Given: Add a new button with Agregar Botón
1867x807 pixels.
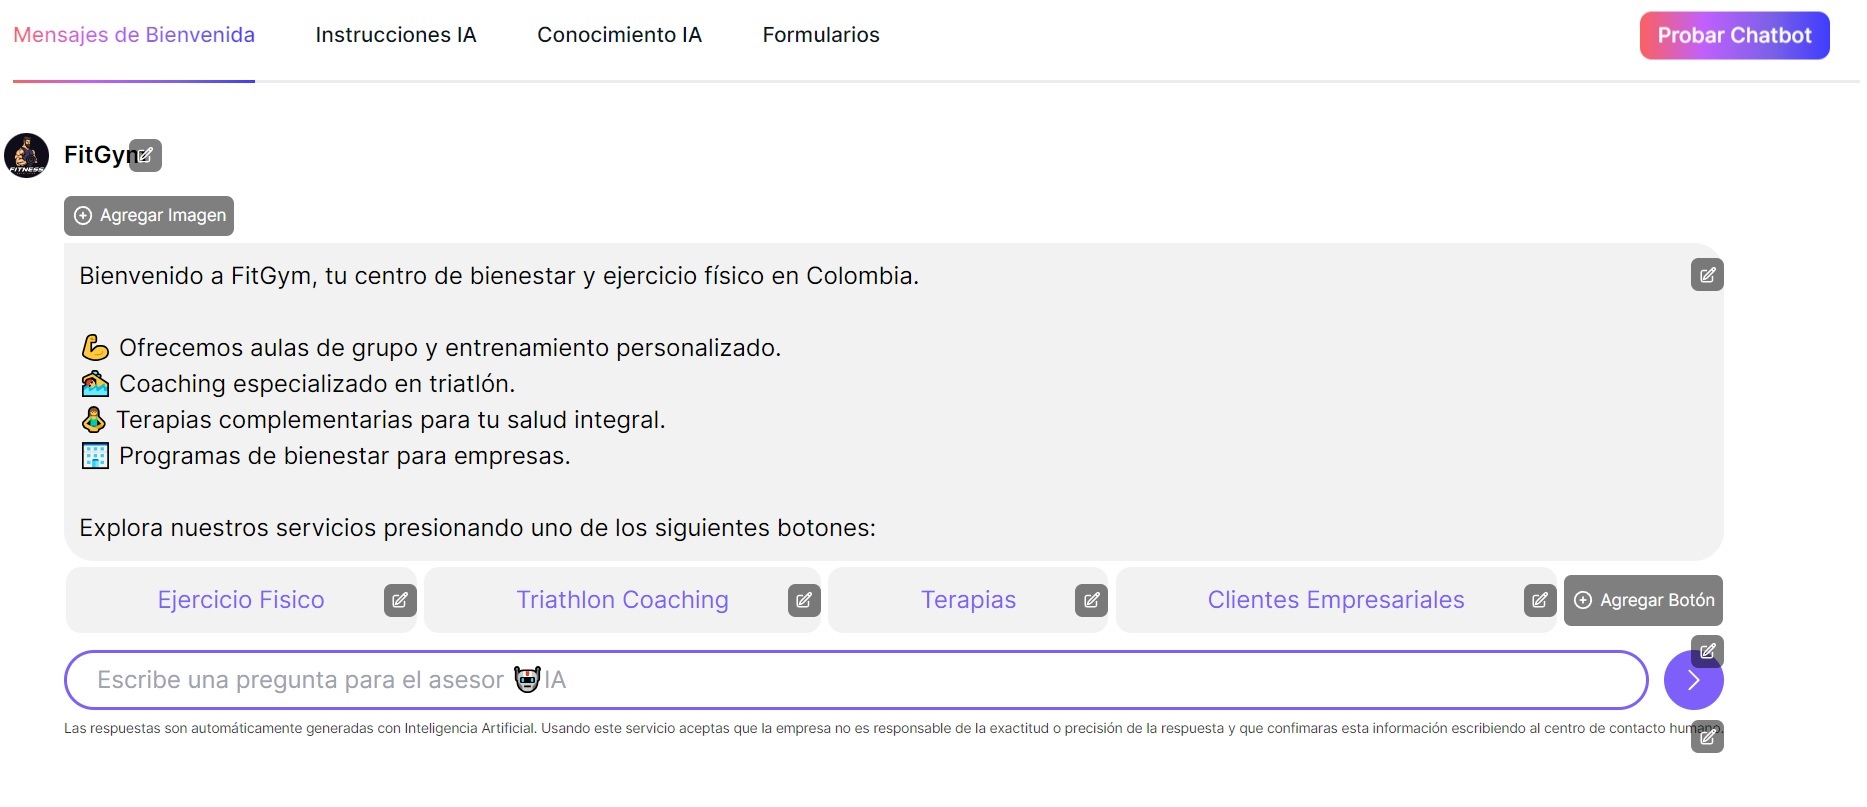Looking at the screenshot, I should pyautogui.click(x=1643, y=600).
